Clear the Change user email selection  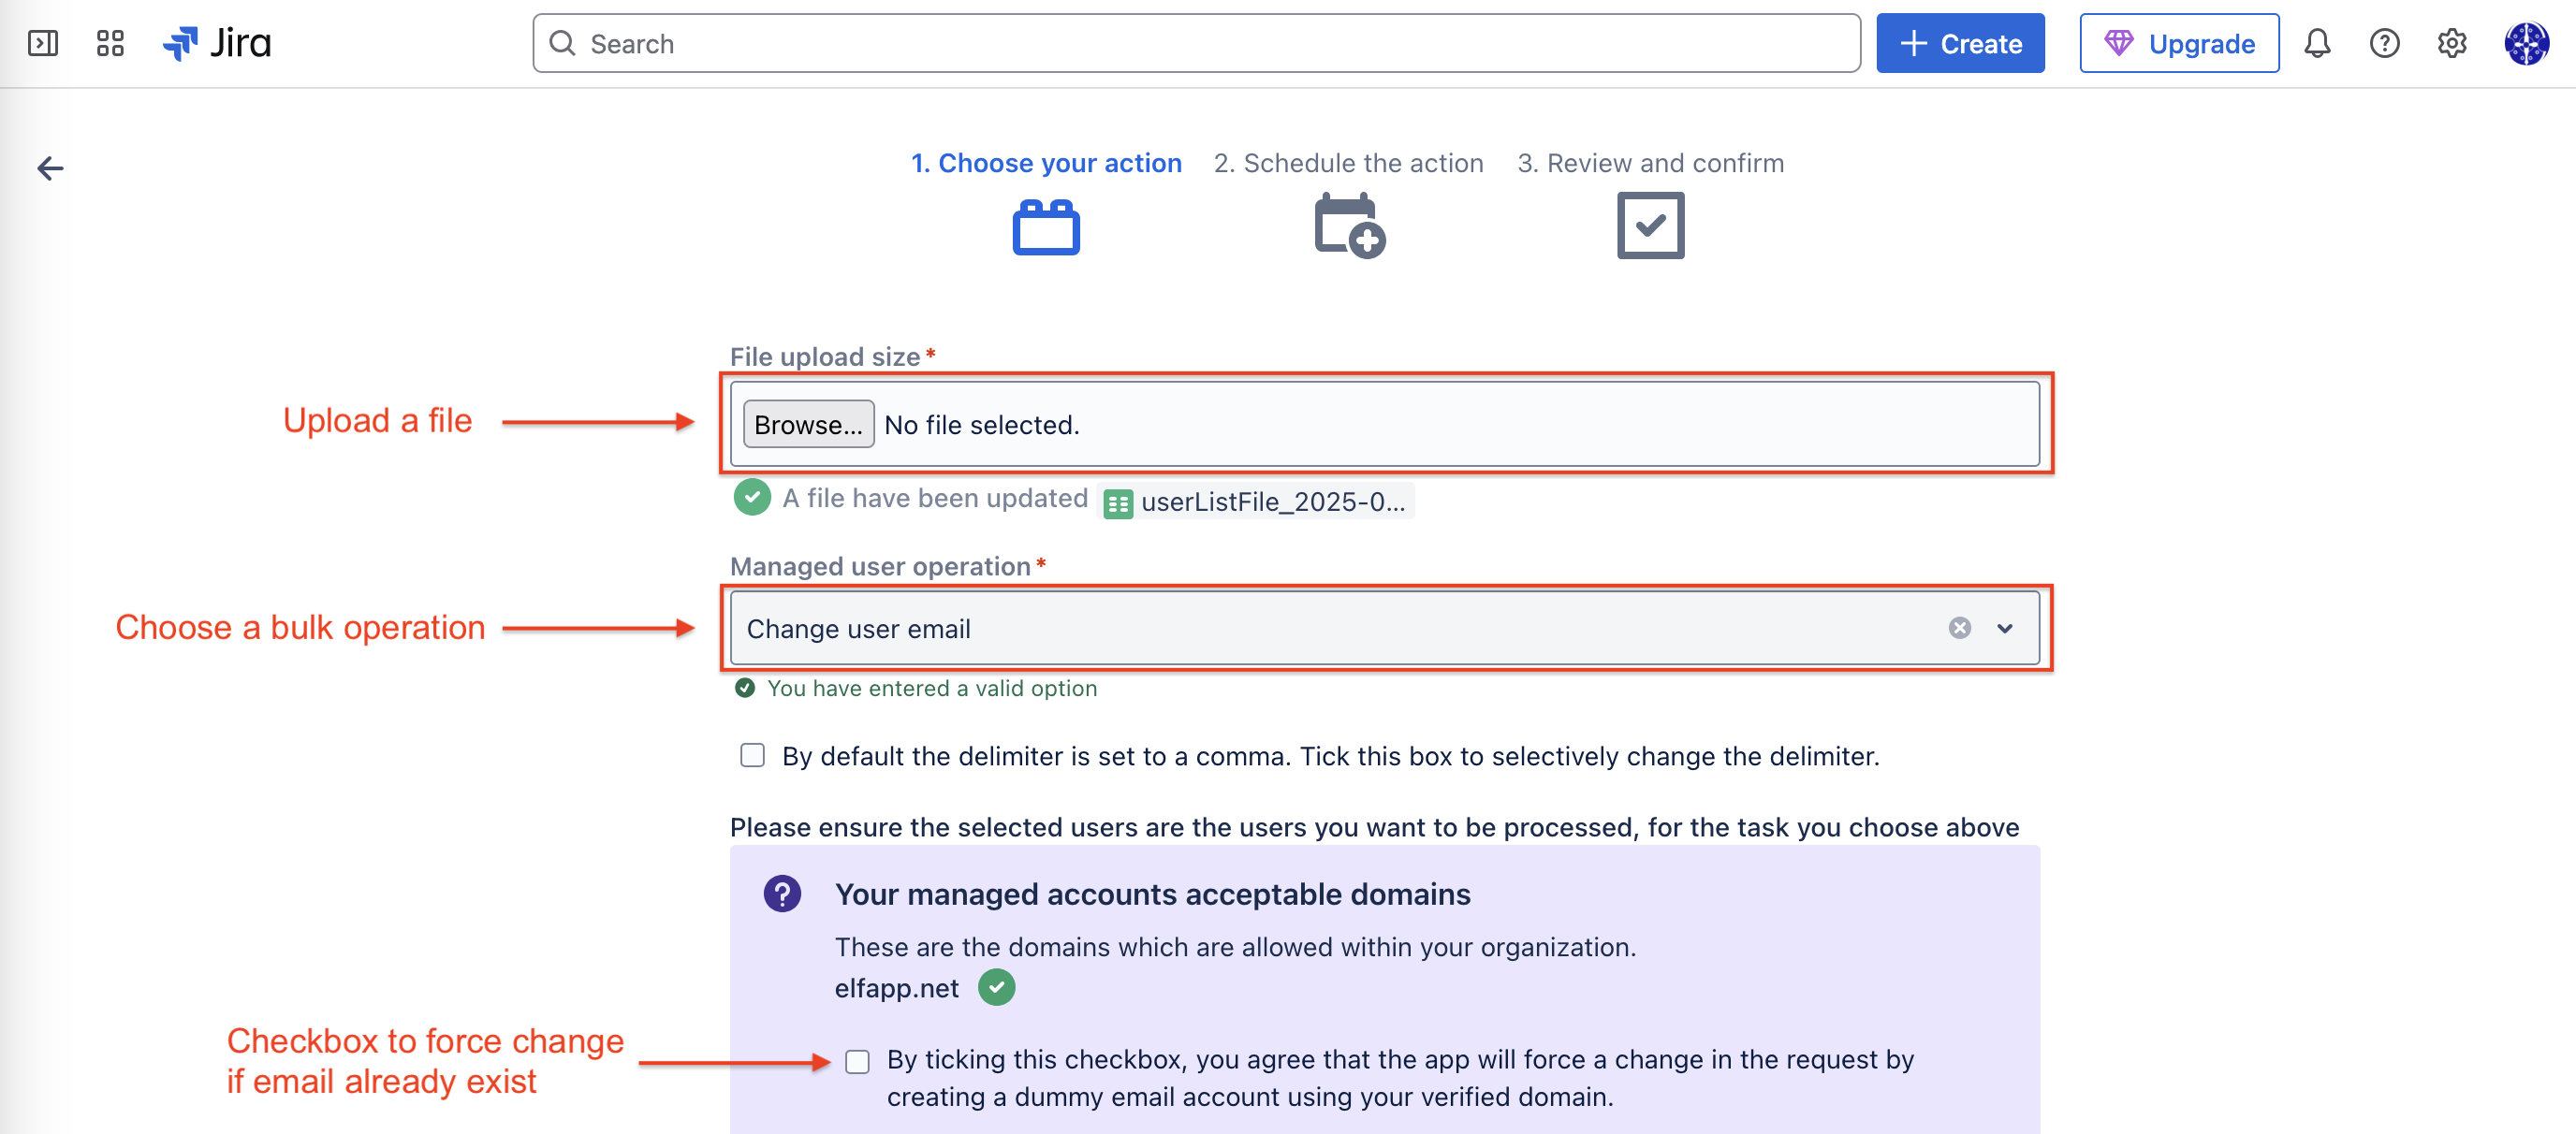(x=1961, y=628)
